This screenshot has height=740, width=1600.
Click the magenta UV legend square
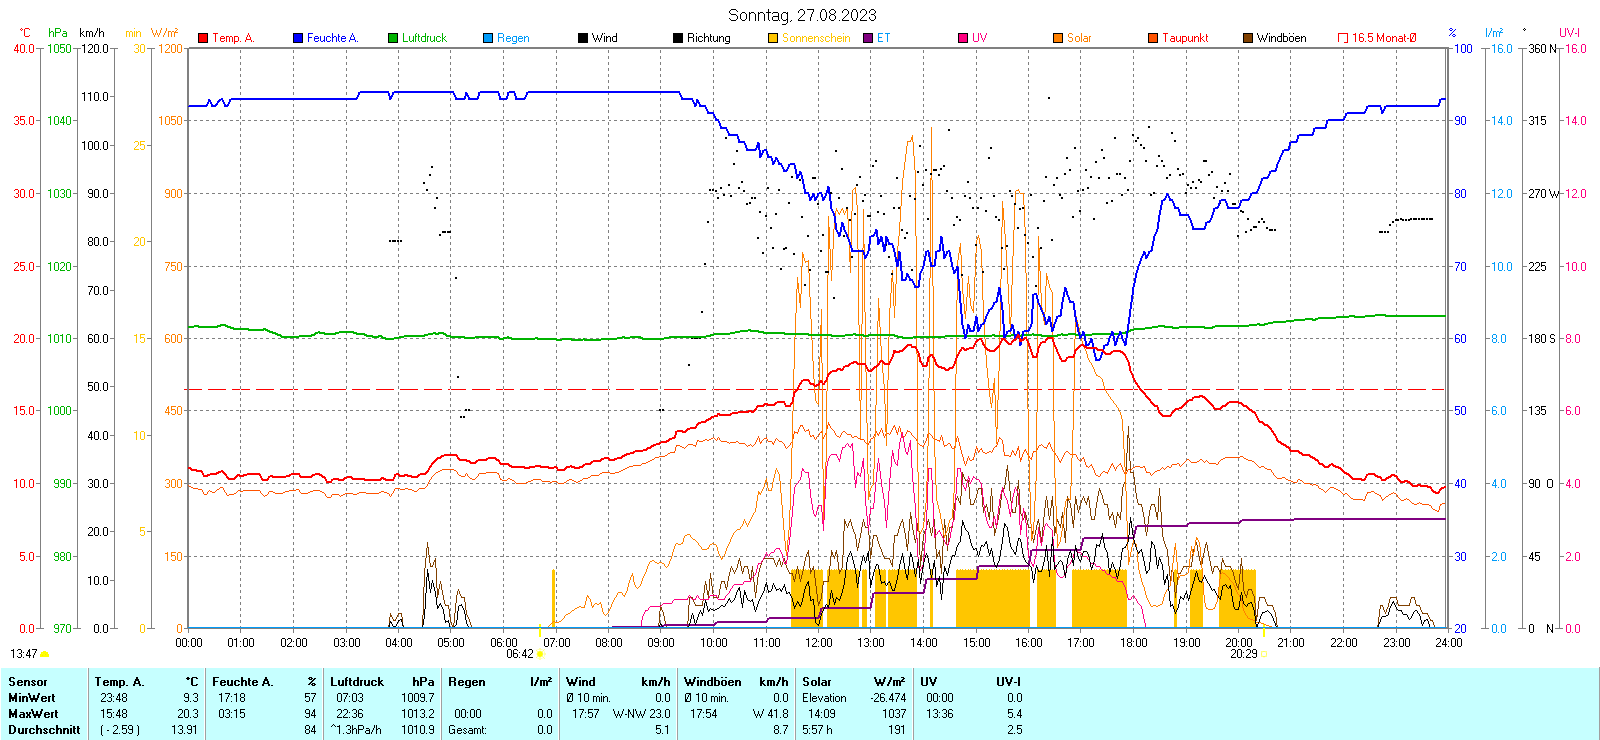963,38
